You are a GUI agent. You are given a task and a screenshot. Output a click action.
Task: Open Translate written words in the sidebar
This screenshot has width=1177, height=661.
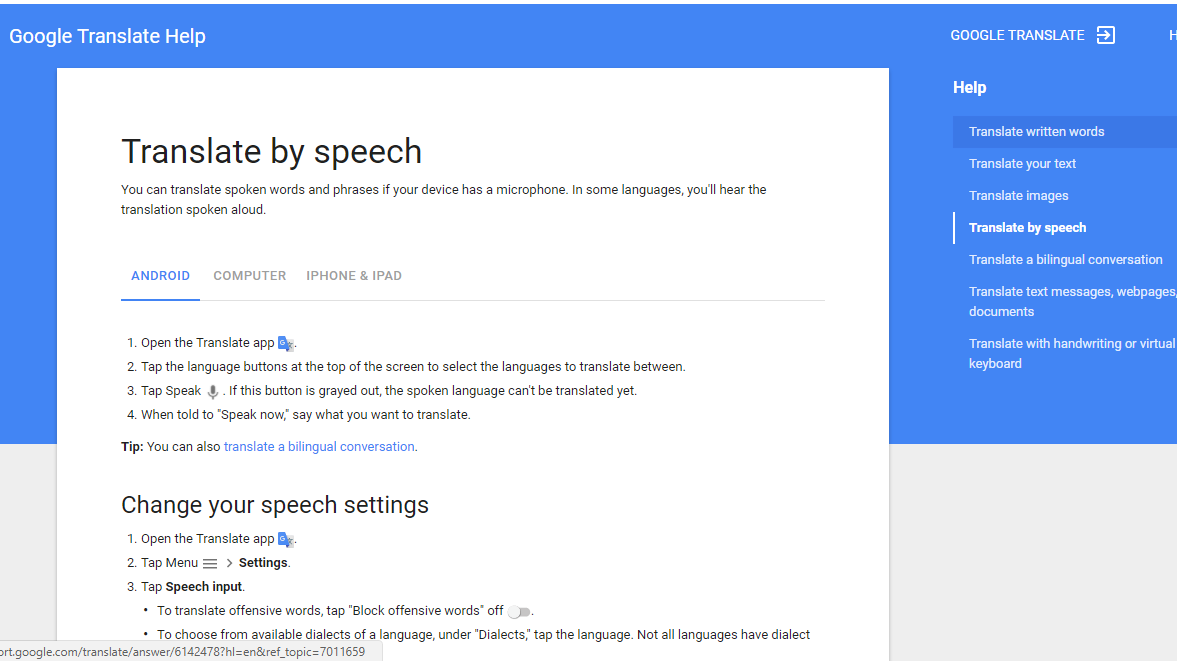click(x=1036, y=131)
